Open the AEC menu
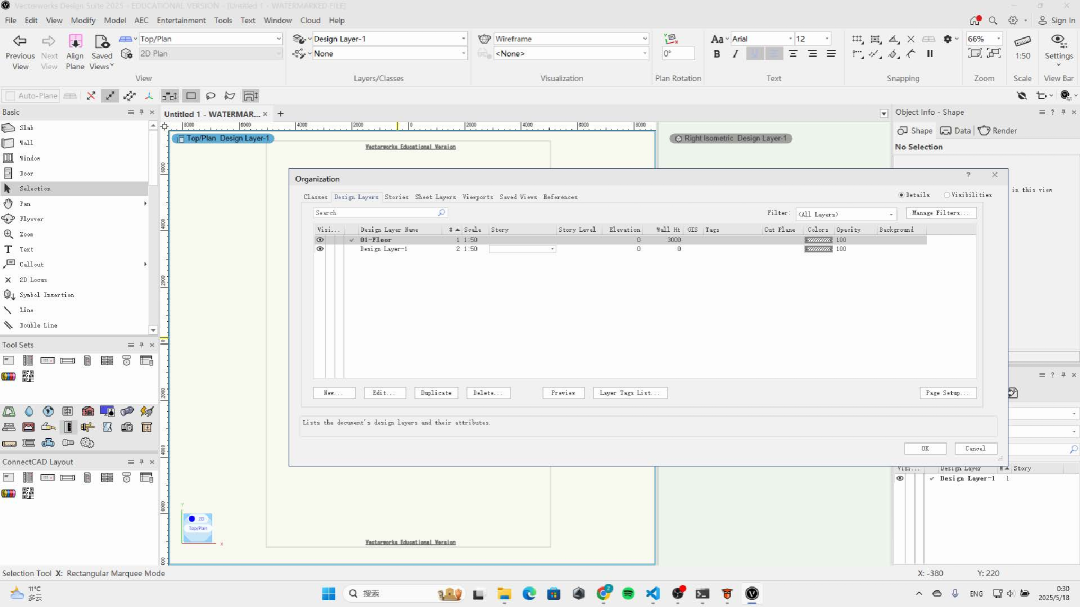The width and height of the screenshot is (1080, 607). tap(142, 20)
